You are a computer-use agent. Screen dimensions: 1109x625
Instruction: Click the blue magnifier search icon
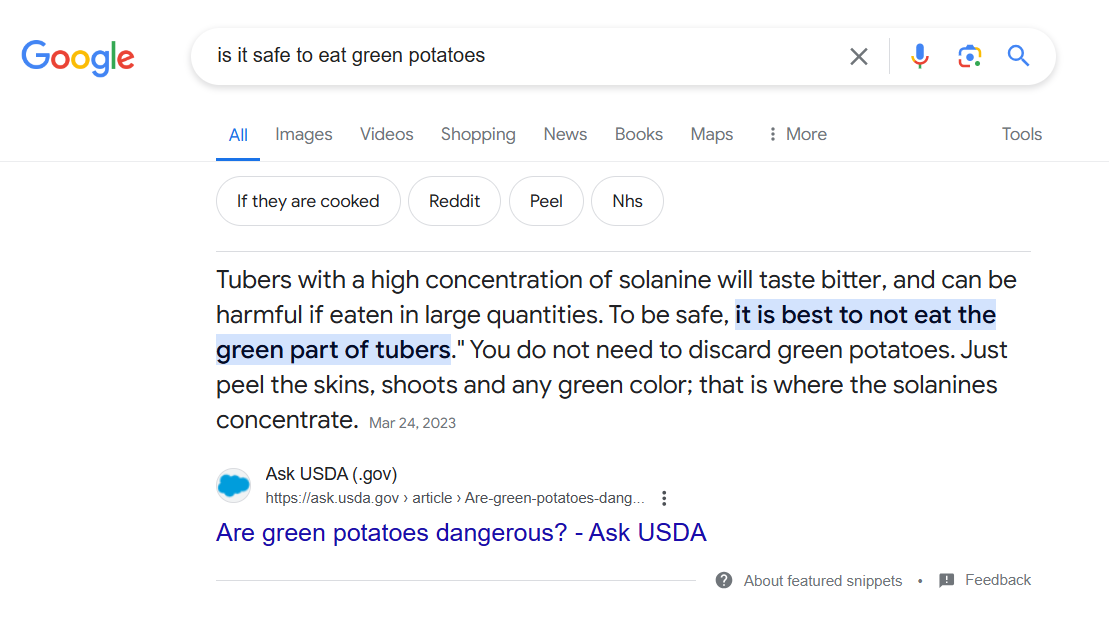pyautogui.click(x=1018, y=56)
